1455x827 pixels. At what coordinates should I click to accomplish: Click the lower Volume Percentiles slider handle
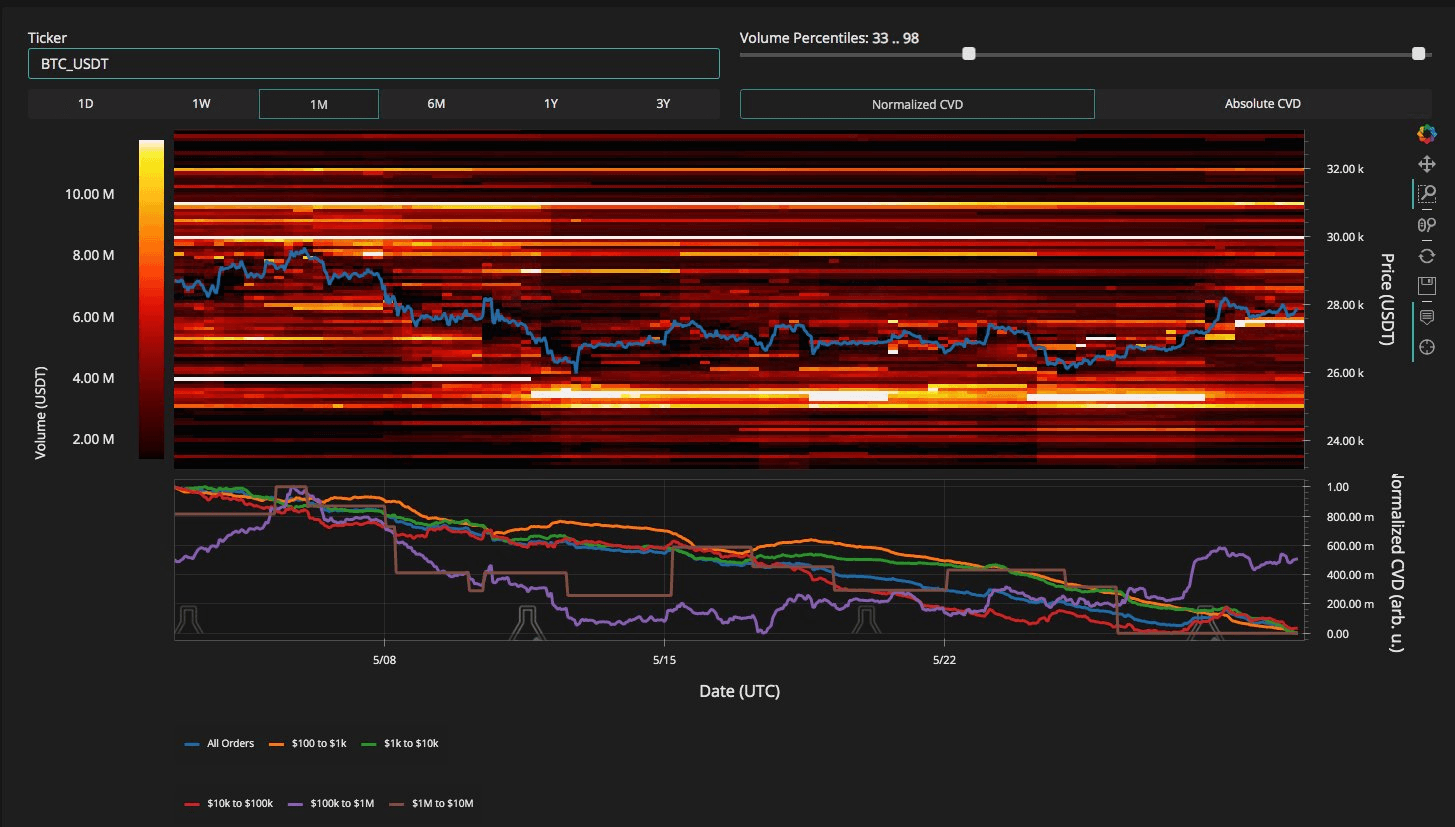tap(968, 54)
